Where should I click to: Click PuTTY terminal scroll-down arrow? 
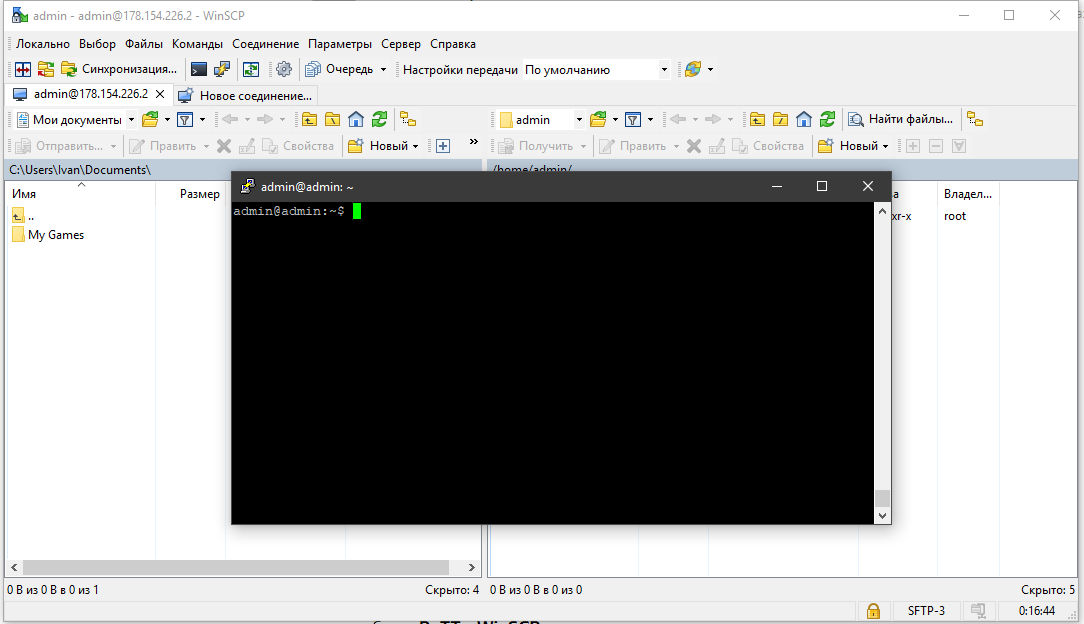click(882, 516)
